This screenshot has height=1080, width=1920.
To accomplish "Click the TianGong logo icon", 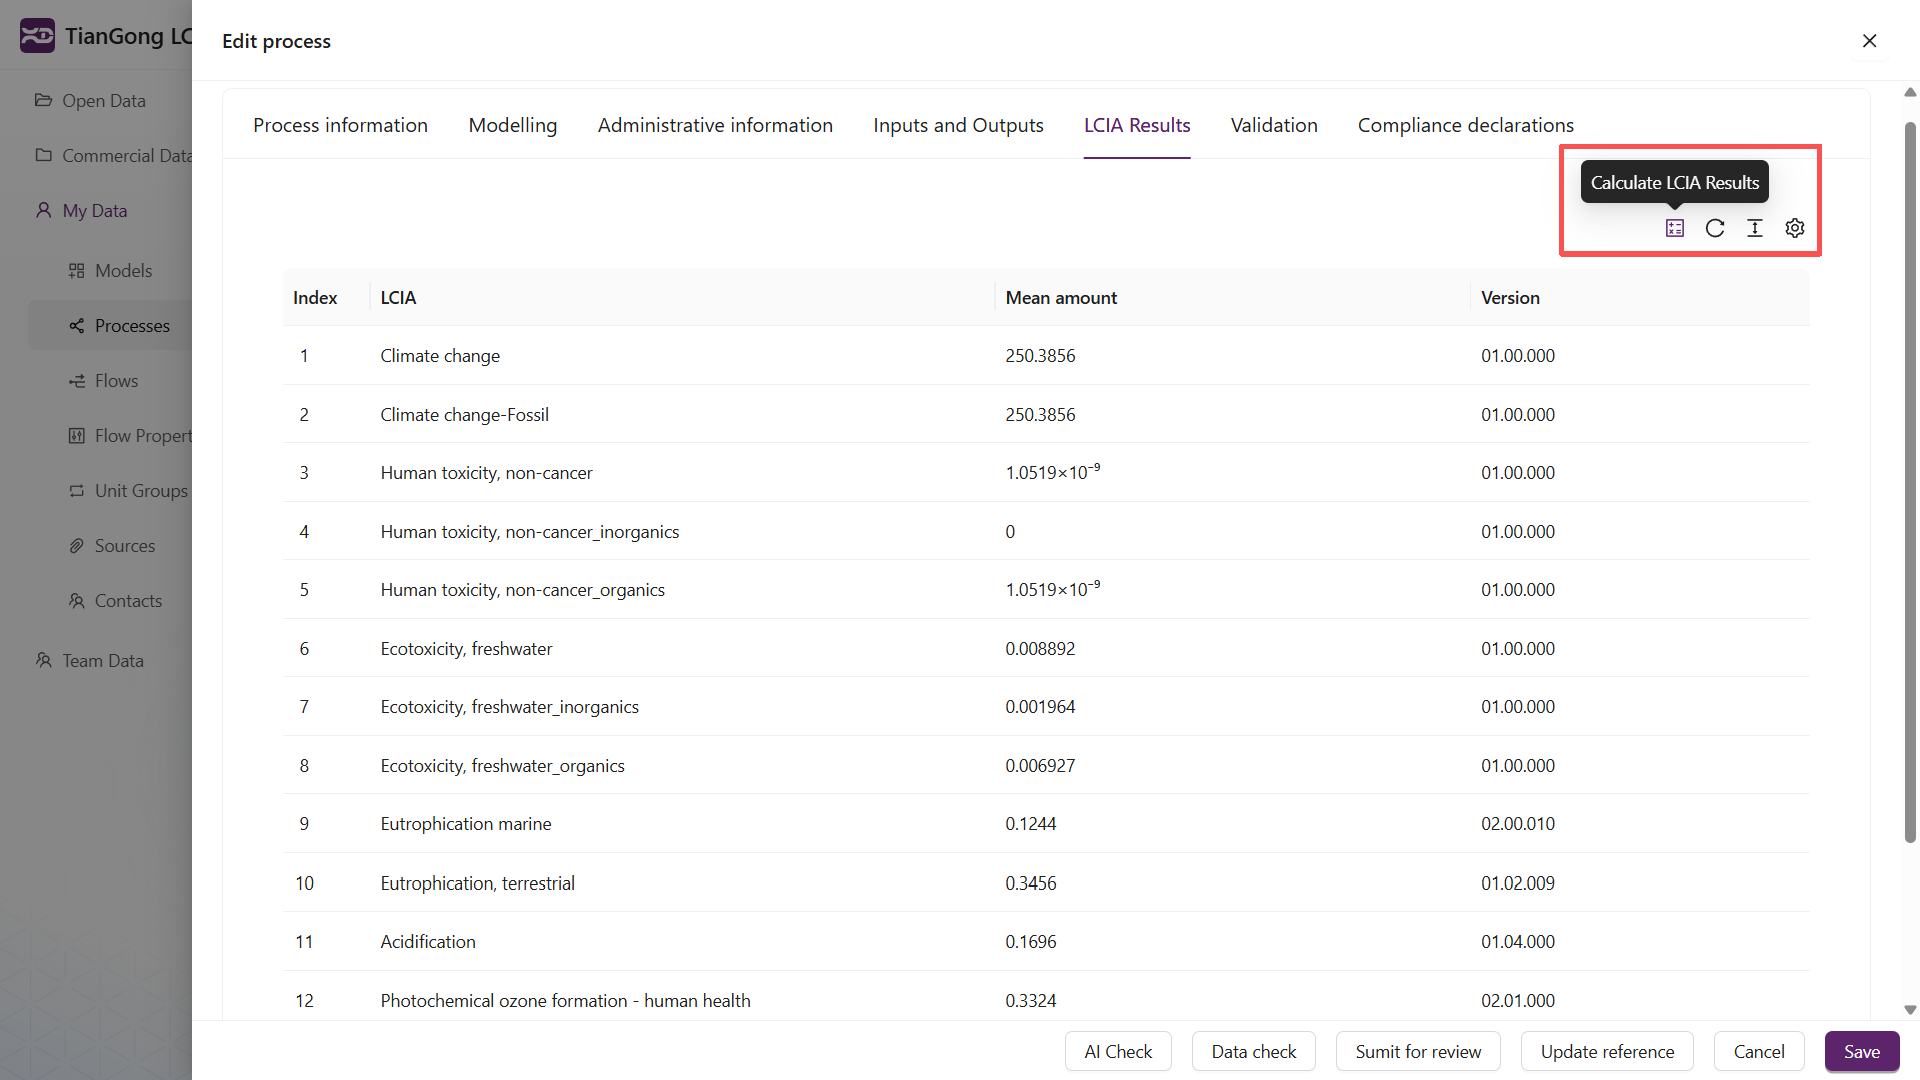I will [x=37, y=36].
